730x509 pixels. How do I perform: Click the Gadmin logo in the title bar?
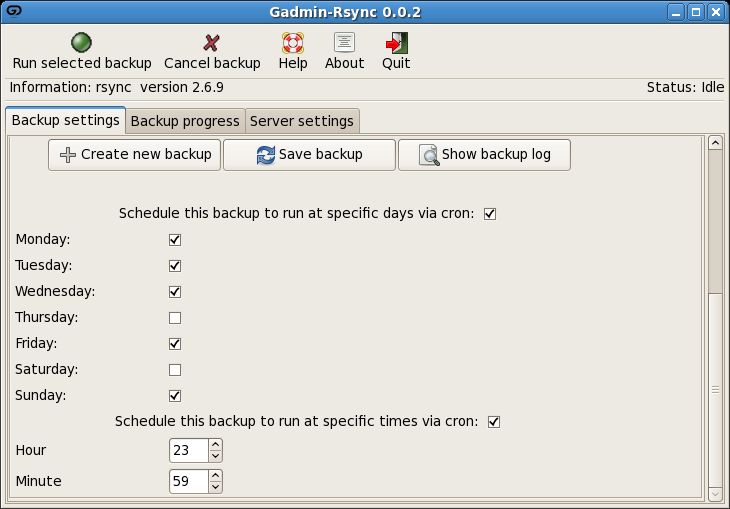point(14,11)
